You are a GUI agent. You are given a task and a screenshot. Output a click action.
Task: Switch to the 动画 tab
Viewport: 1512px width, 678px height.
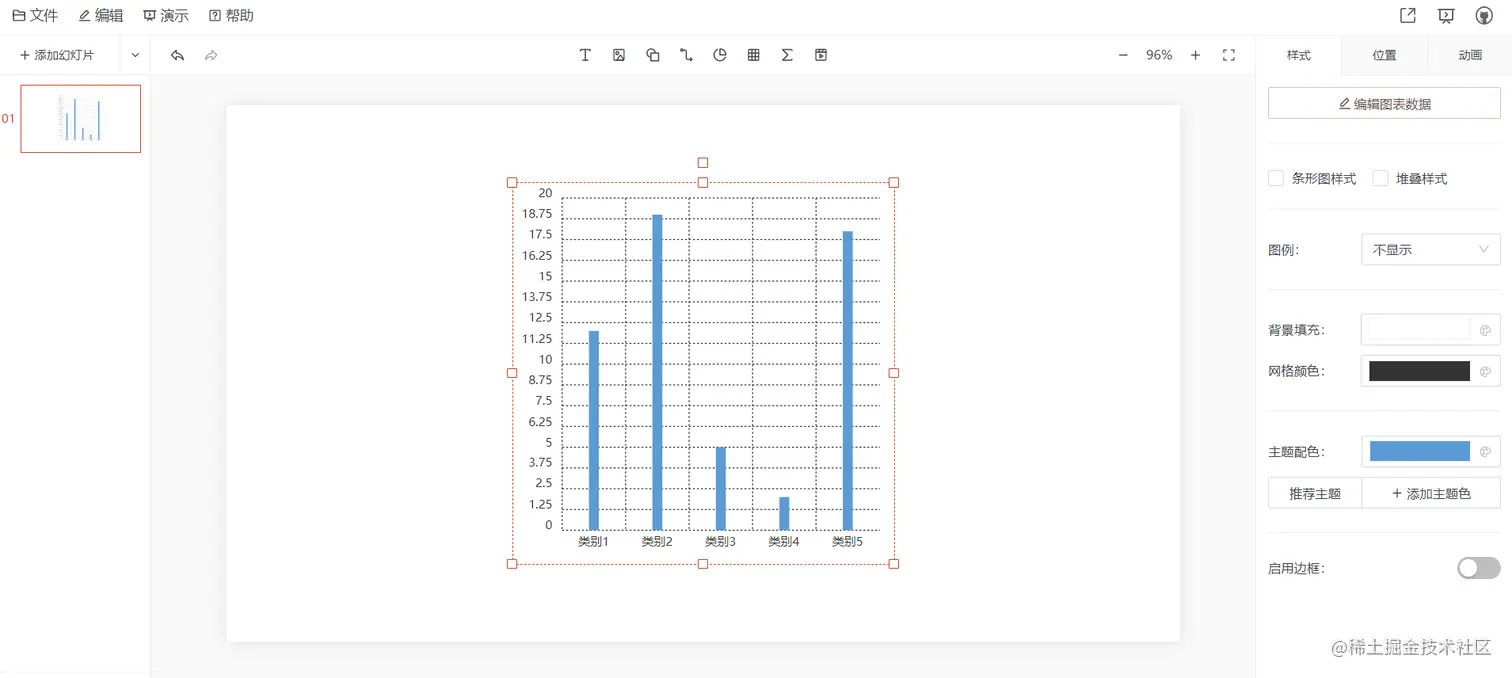click(1470, 55)
